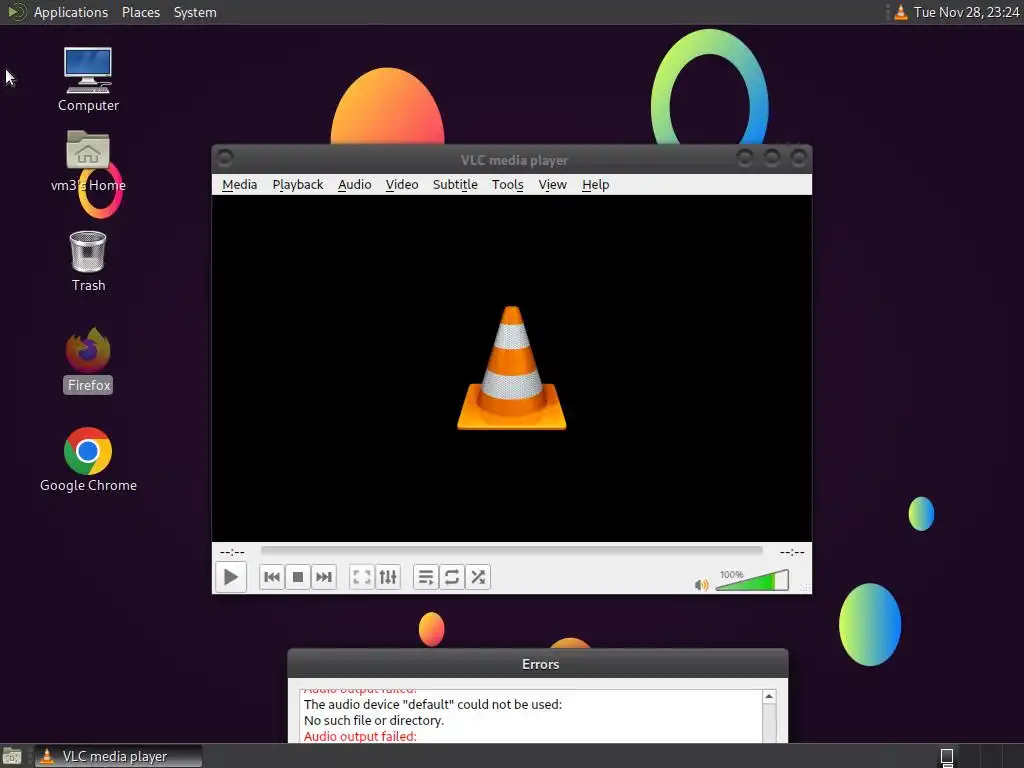Click scroll-up arrow in Errors dialog

(x=769, y=697)
